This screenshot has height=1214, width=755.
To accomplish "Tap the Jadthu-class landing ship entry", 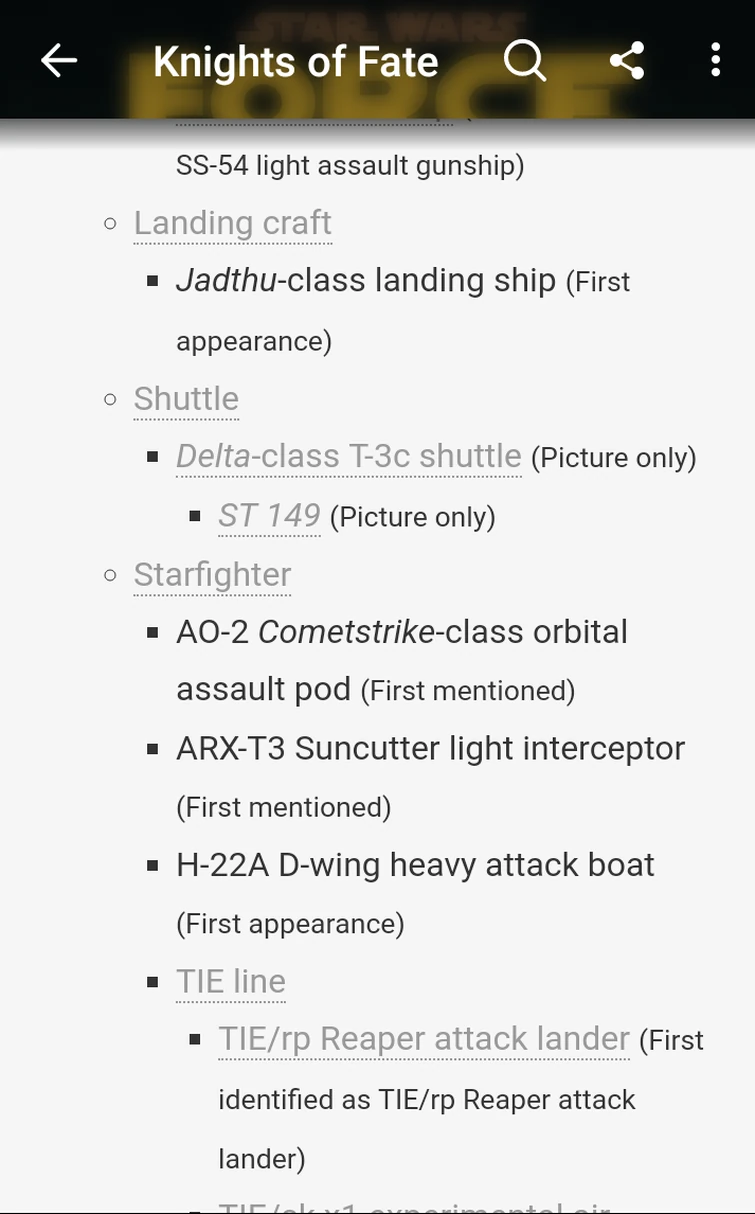I will 365,281.
